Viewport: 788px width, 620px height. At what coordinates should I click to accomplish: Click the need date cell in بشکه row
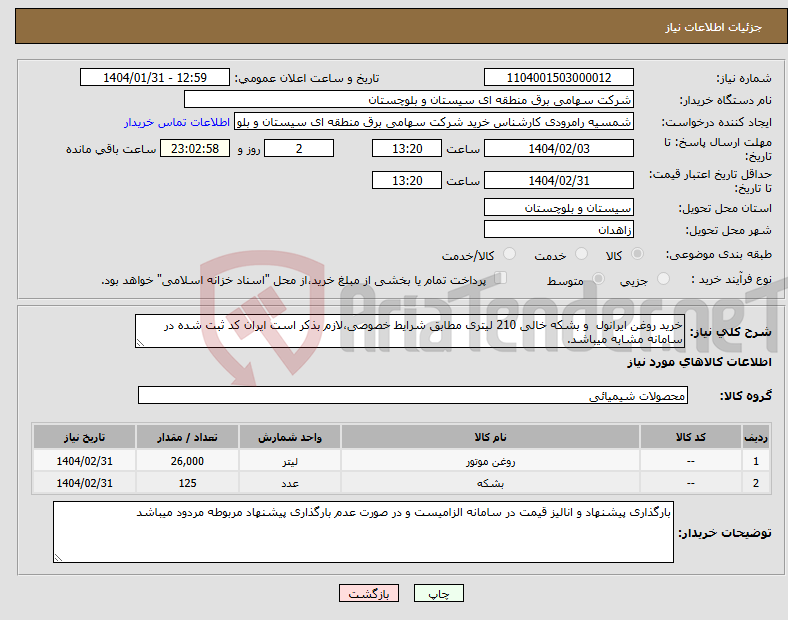84,483
